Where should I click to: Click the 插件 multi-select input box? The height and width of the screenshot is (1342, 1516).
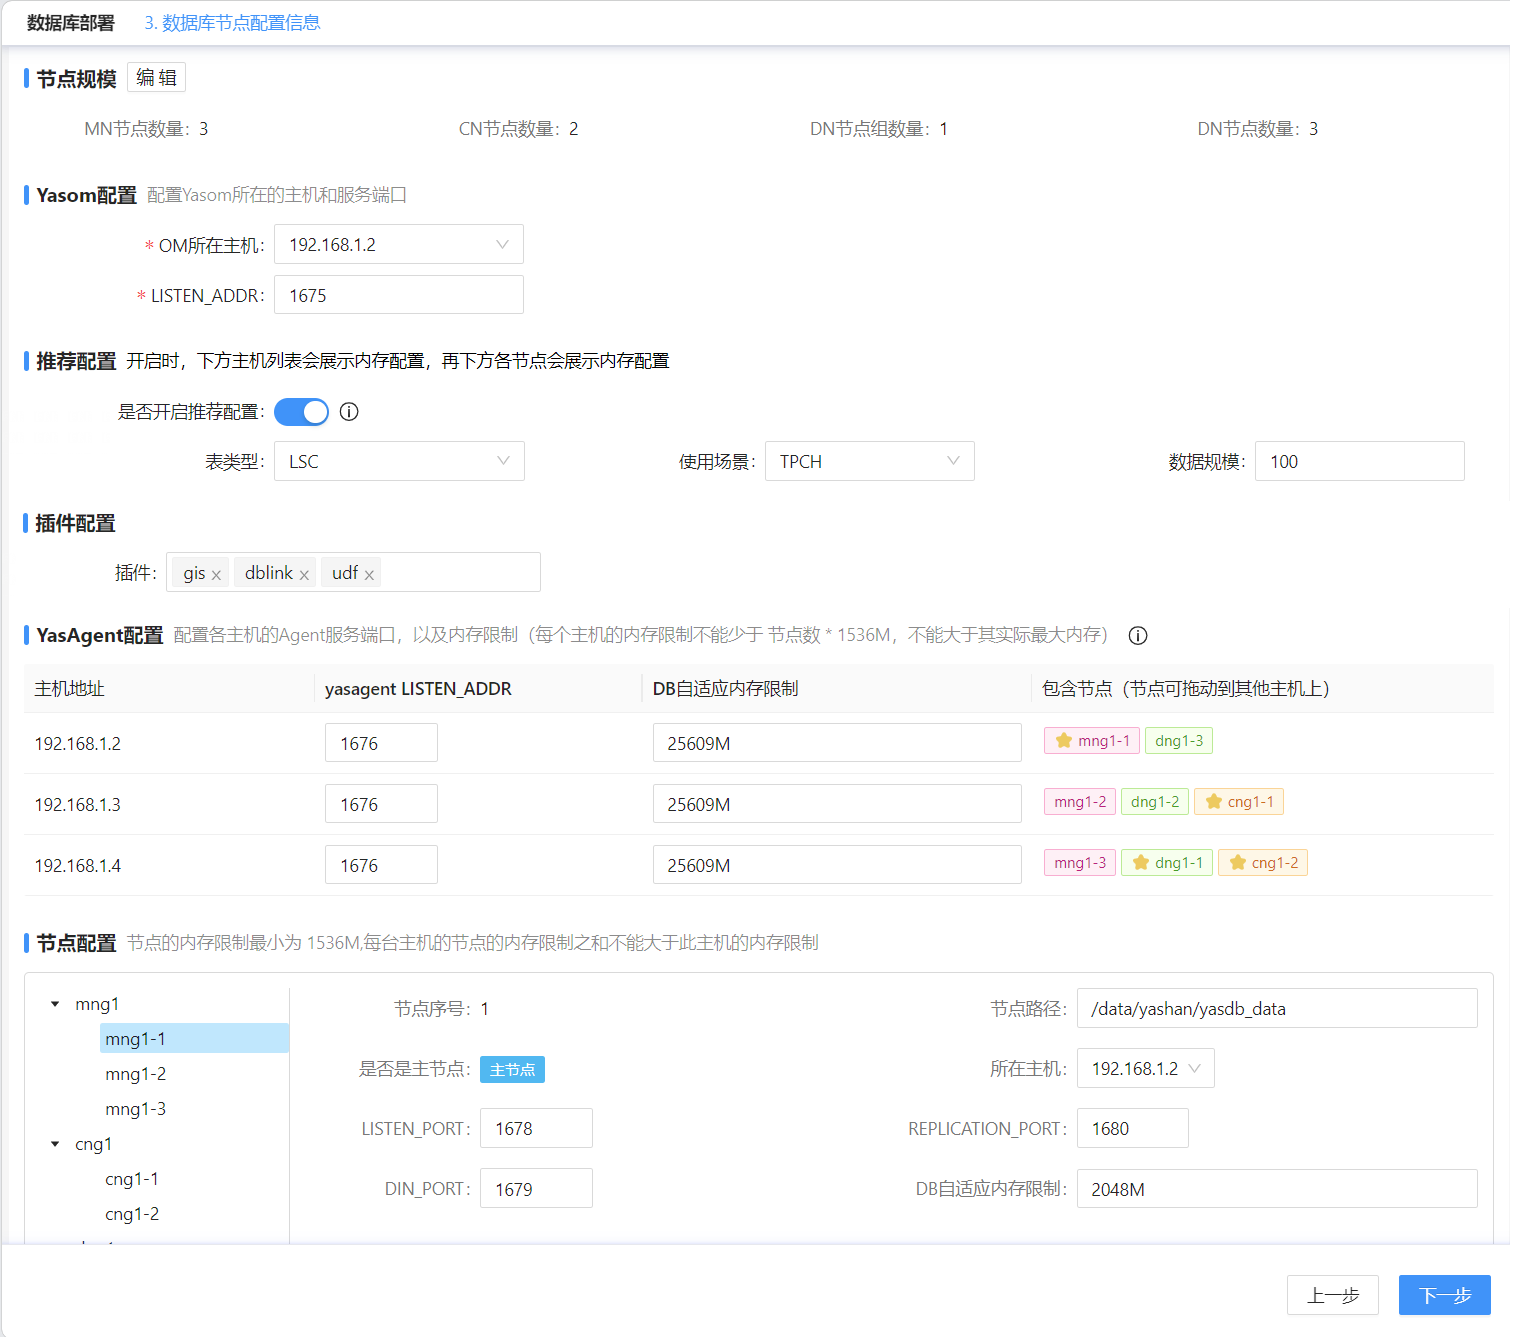coord(353,573)
